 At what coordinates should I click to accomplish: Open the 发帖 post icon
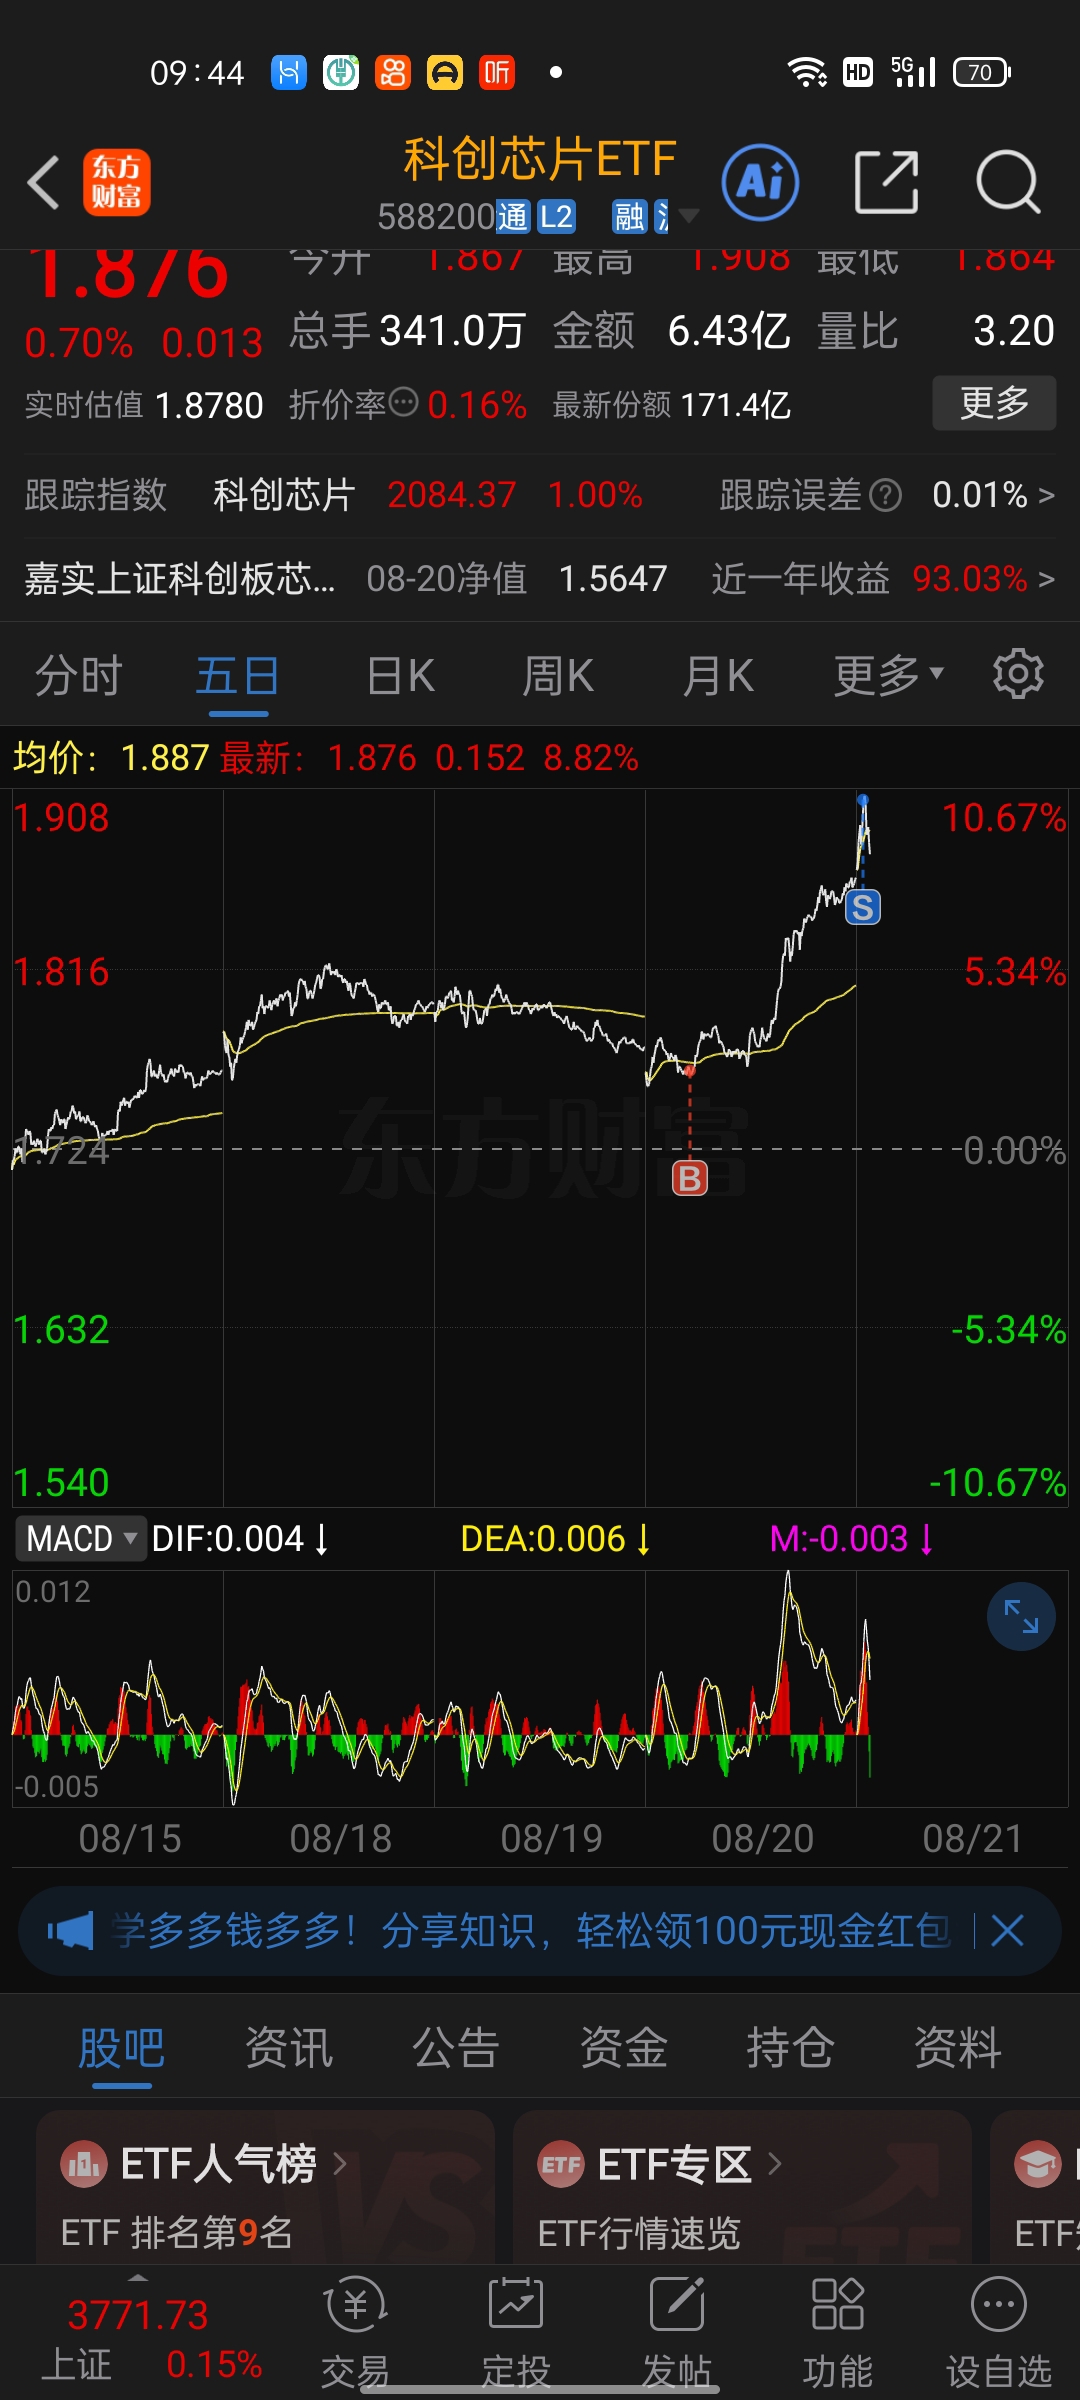click(677, 2305)
